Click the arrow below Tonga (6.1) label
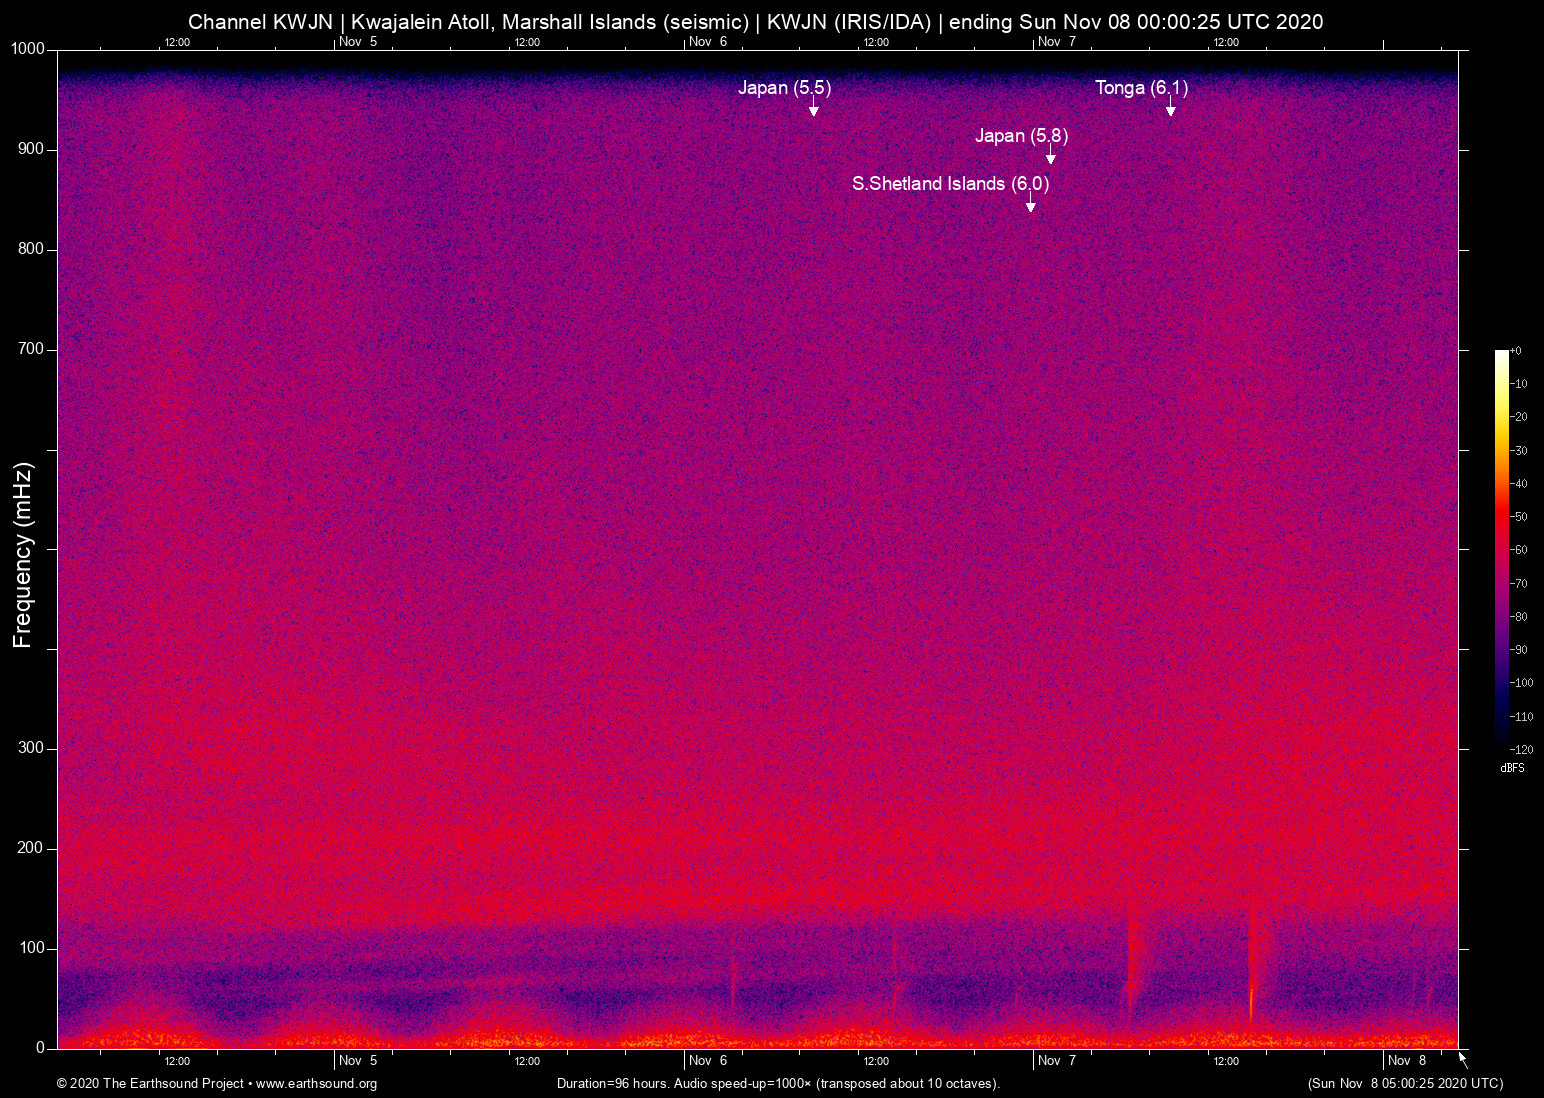 (x=1170, y=108)
